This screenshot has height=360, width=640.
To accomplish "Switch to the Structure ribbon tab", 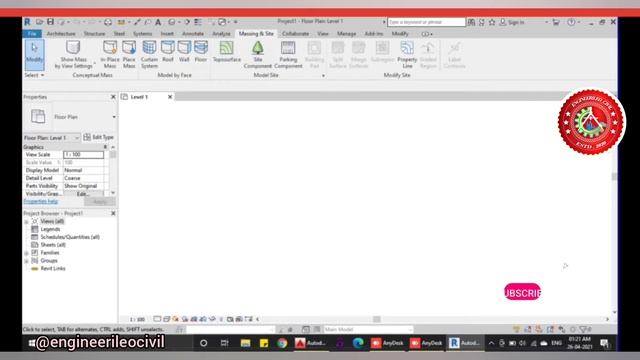I will click(x=94, y=33).
